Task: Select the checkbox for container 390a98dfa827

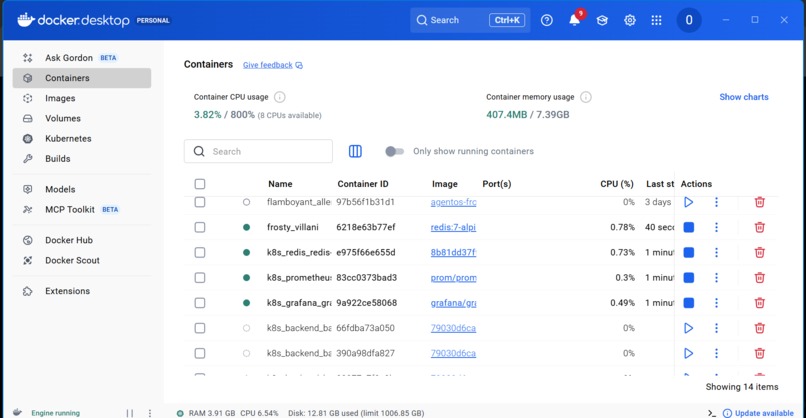Action: point(200,353)
